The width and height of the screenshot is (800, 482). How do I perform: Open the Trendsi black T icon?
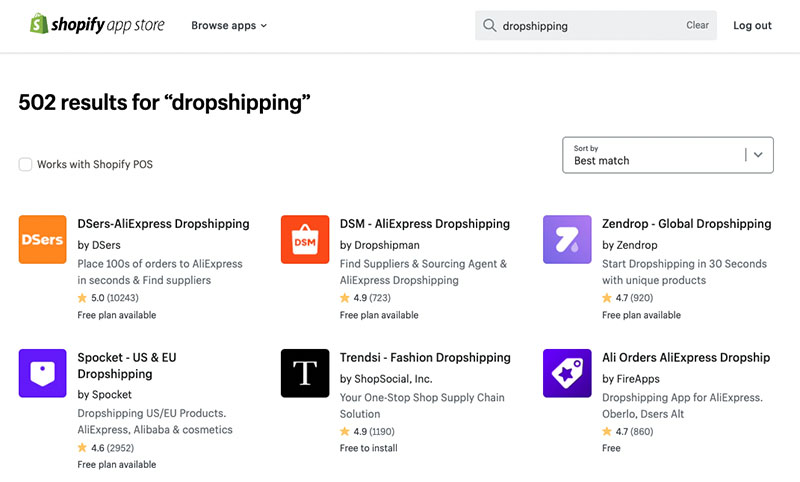click(305, 373)
